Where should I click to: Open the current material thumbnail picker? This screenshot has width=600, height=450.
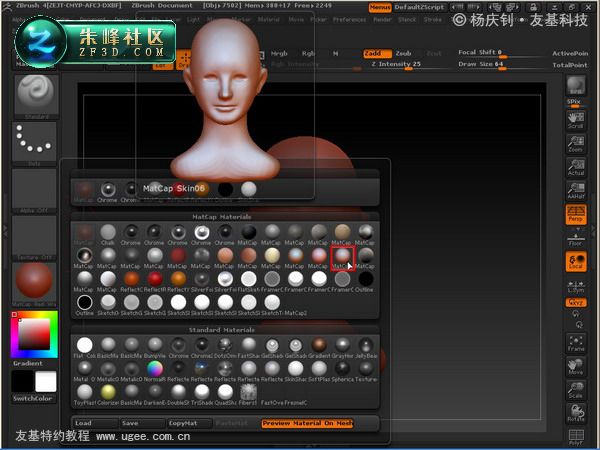(x=34, y=285)
